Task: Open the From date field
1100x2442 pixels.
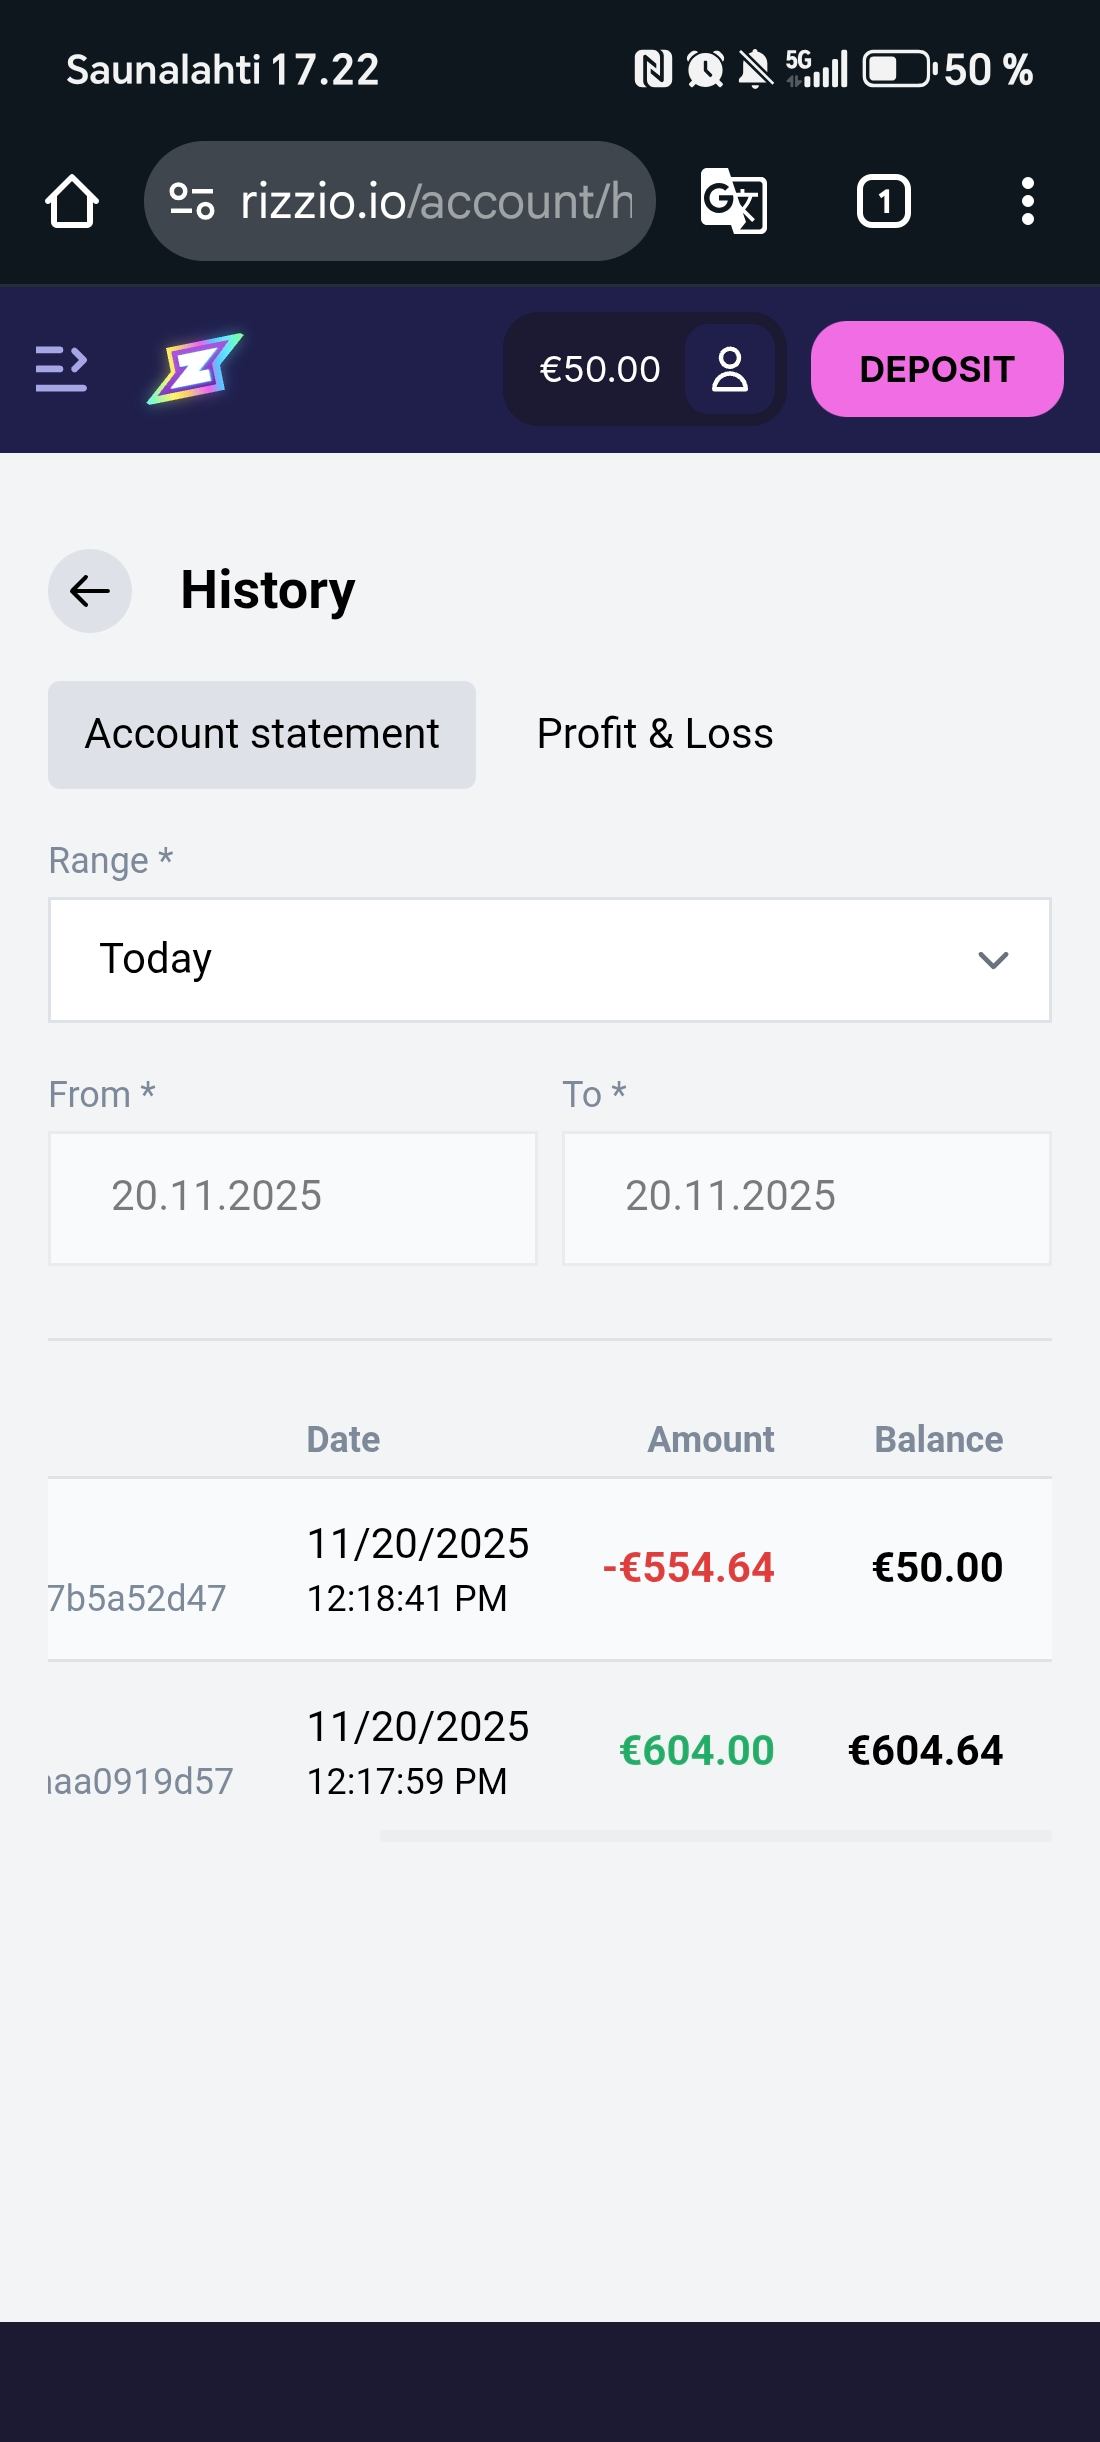Action: pyautogui.click(x=293, y=1198)
